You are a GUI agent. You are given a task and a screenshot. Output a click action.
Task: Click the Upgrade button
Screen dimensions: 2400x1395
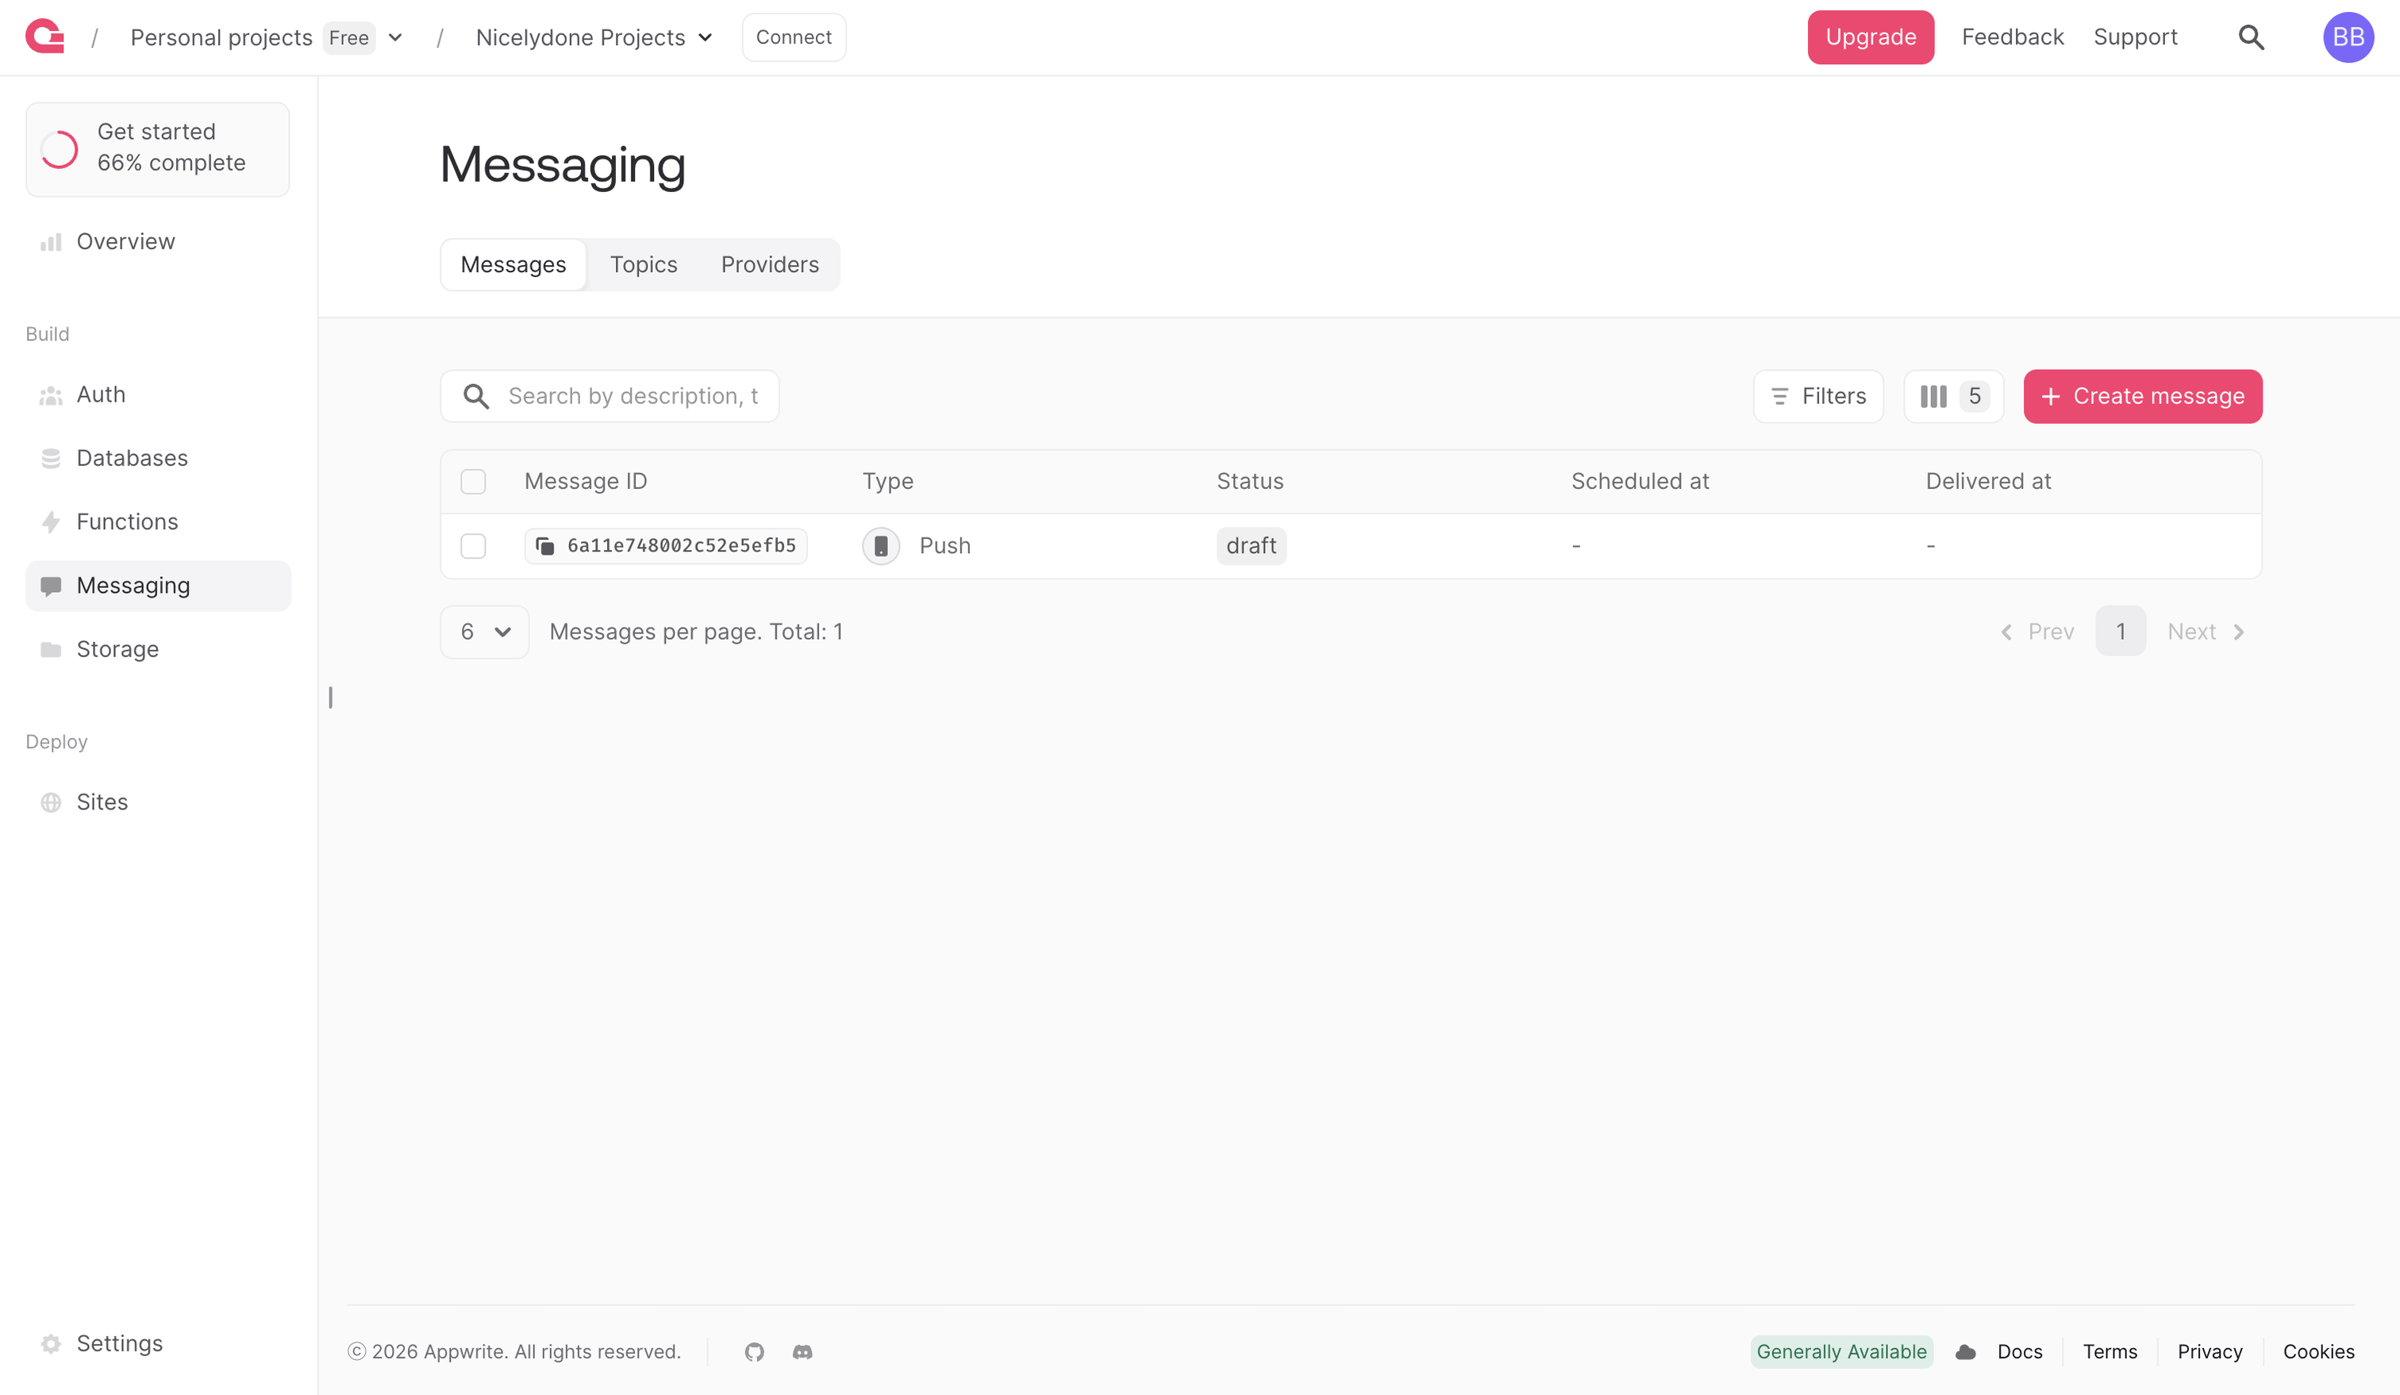1870,37
